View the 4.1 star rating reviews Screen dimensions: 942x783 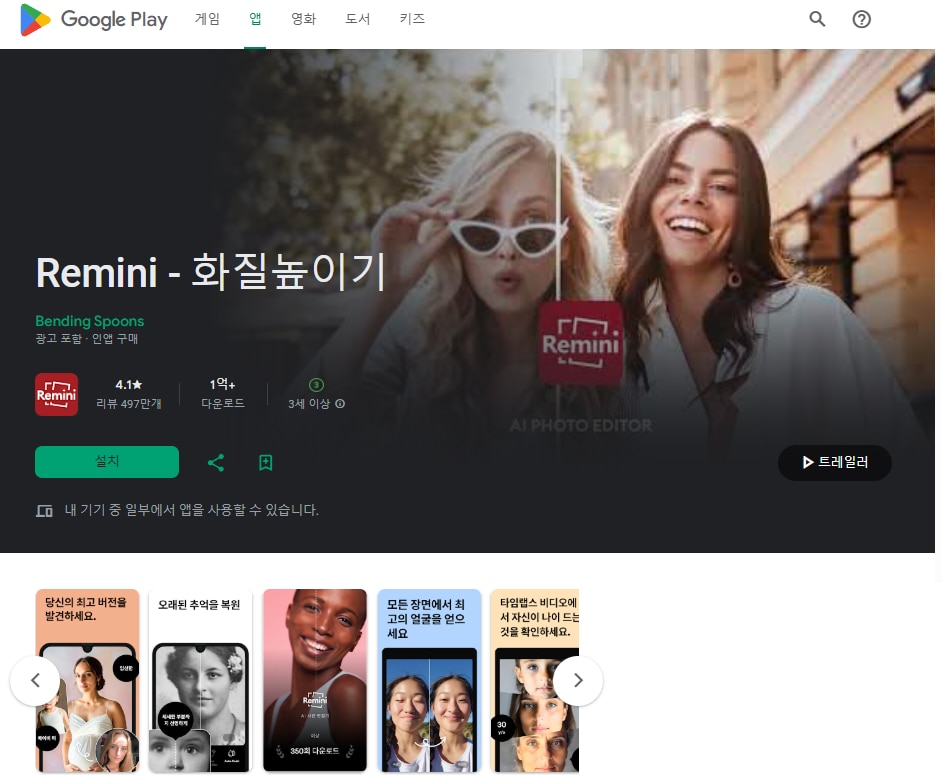pos(129,394)
